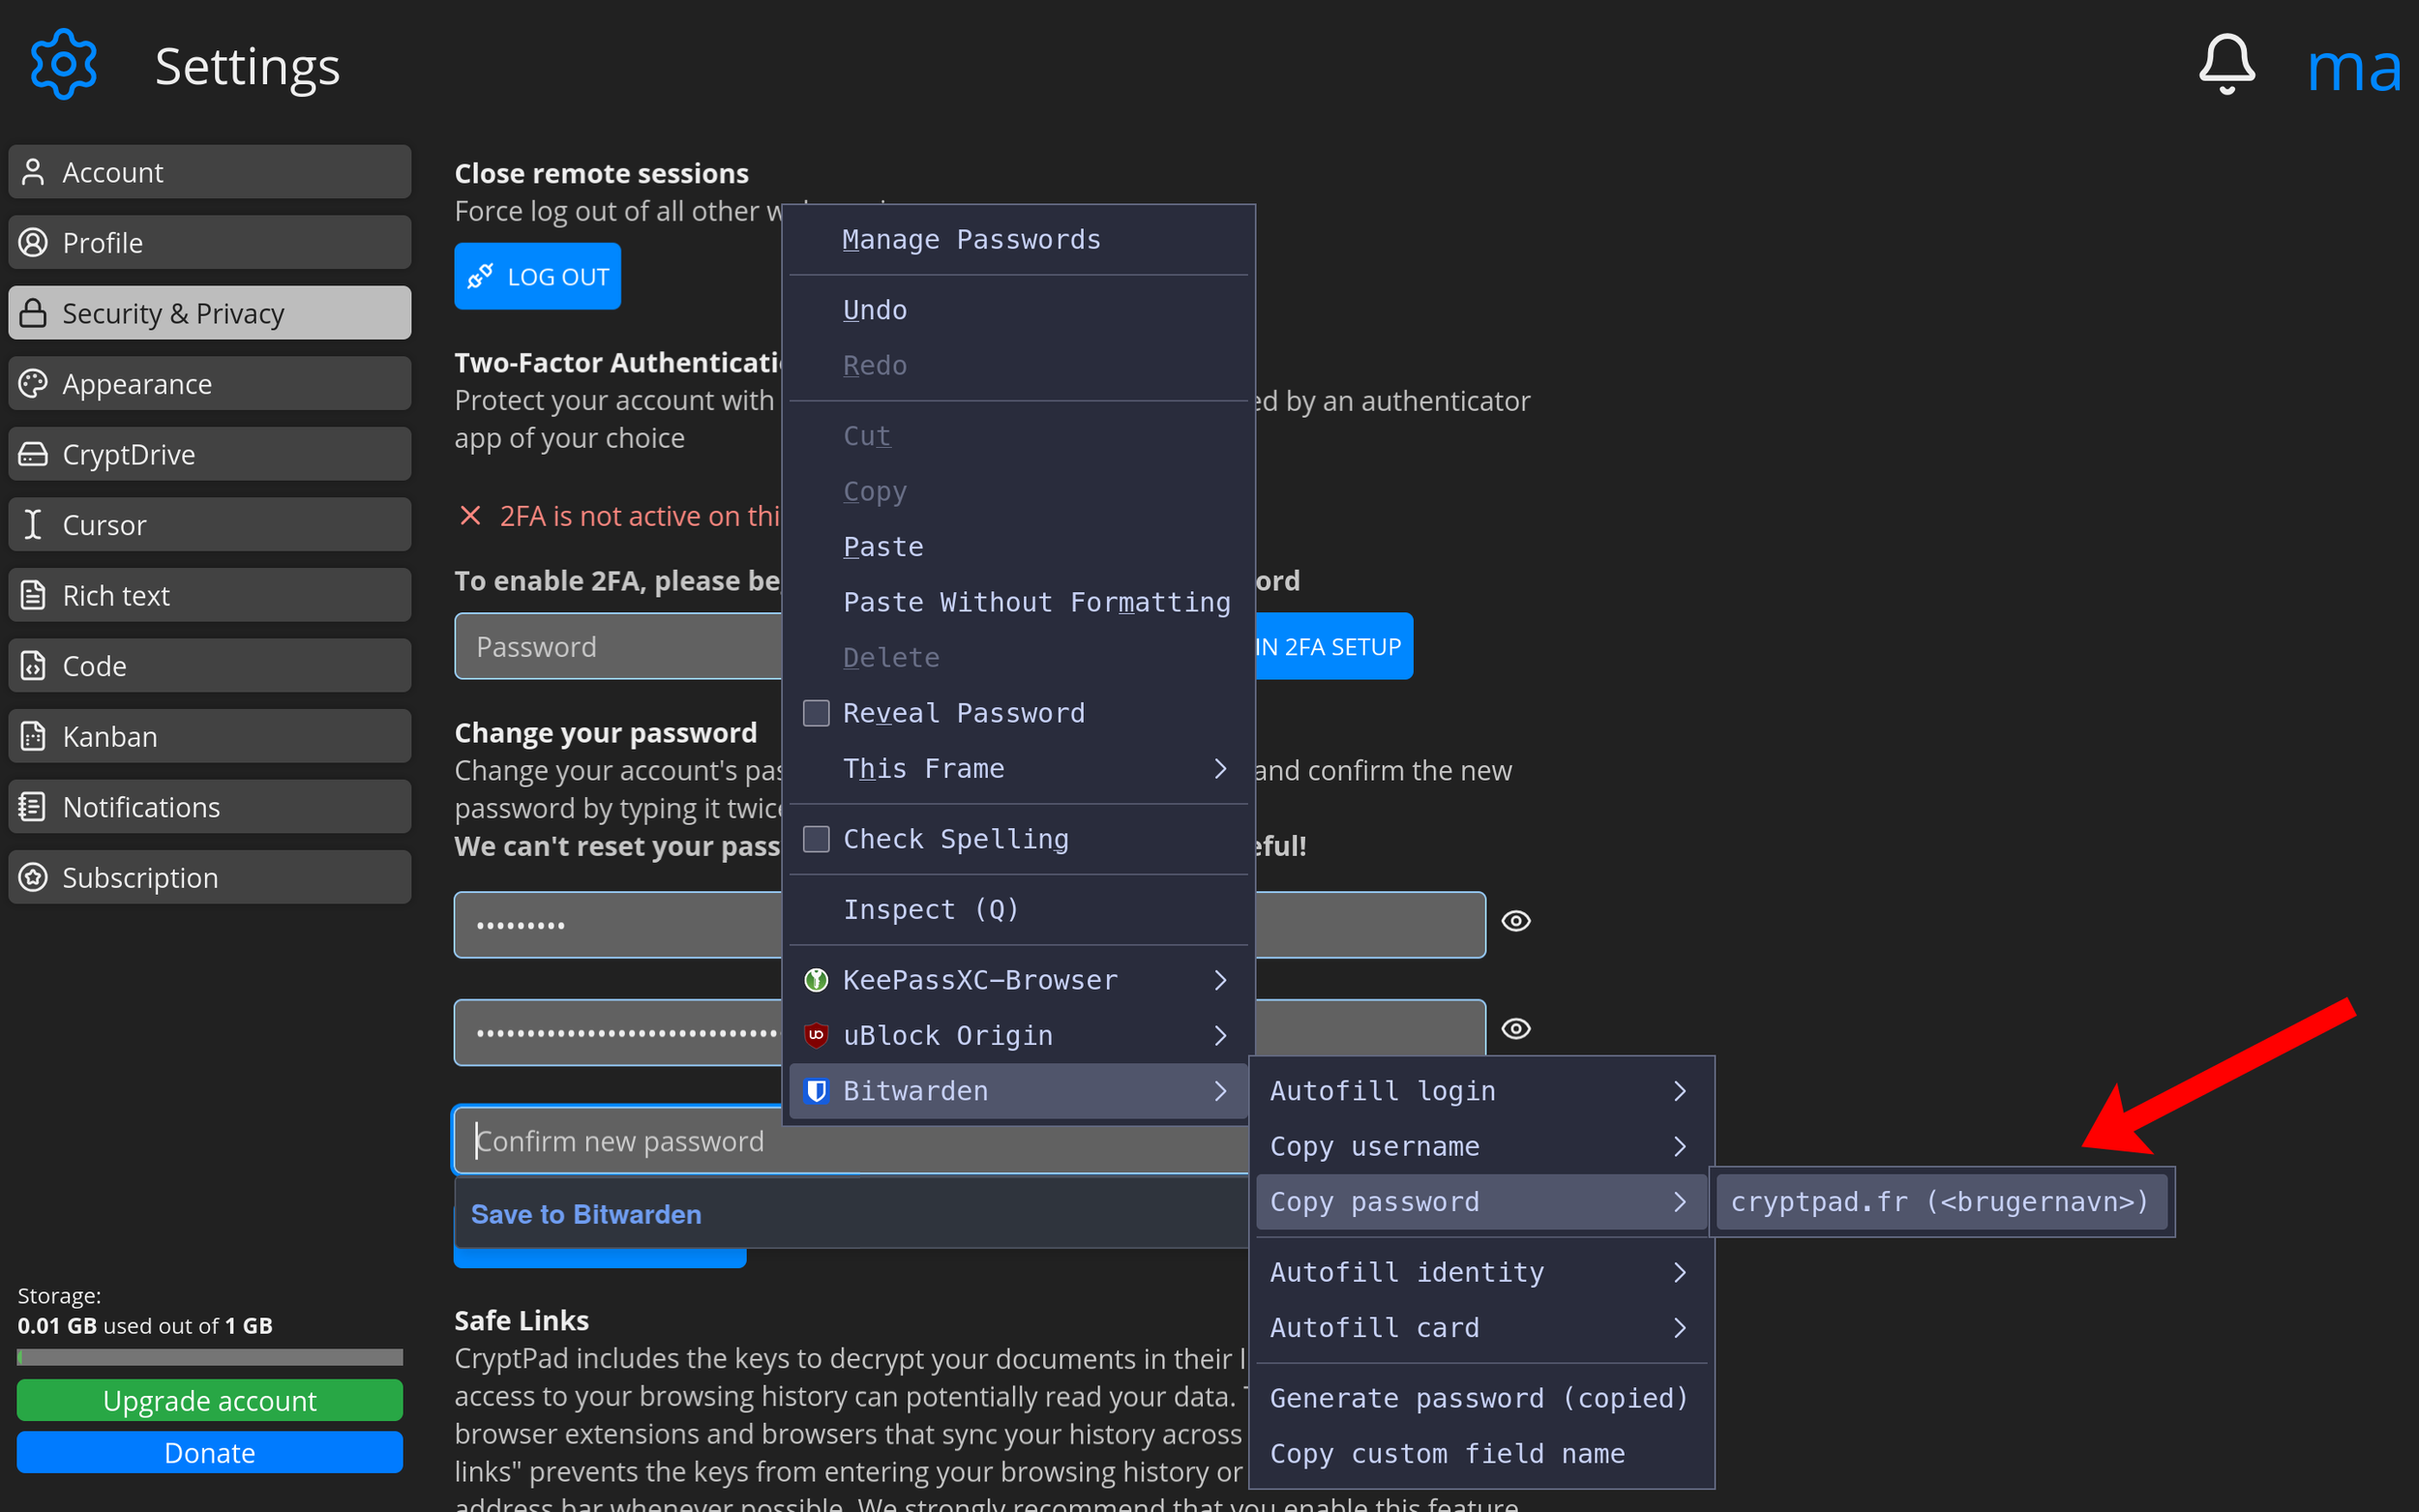Click the notification bell icon
Image resolution: width=2419 pixels, height=1512 pixels.
point(2226,63)
